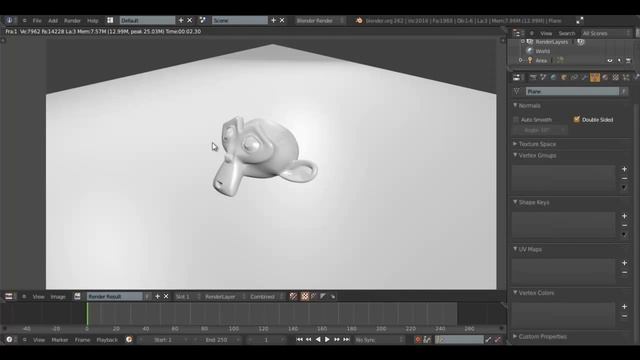Play the timeline animation forward
Viewport: 640px width, 360px height.
coord(327,340)
